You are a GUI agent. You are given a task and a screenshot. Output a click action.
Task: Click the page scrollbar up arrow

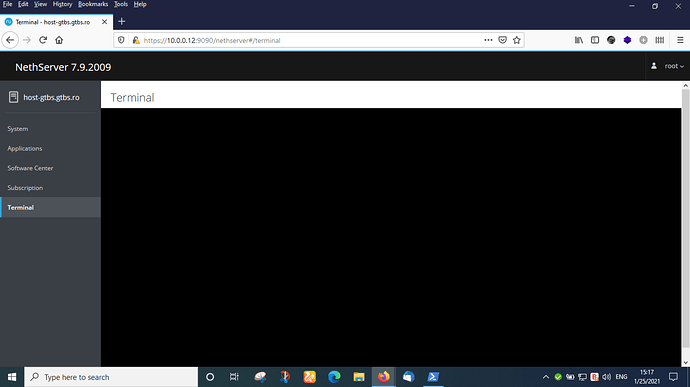tap(686, 85)
